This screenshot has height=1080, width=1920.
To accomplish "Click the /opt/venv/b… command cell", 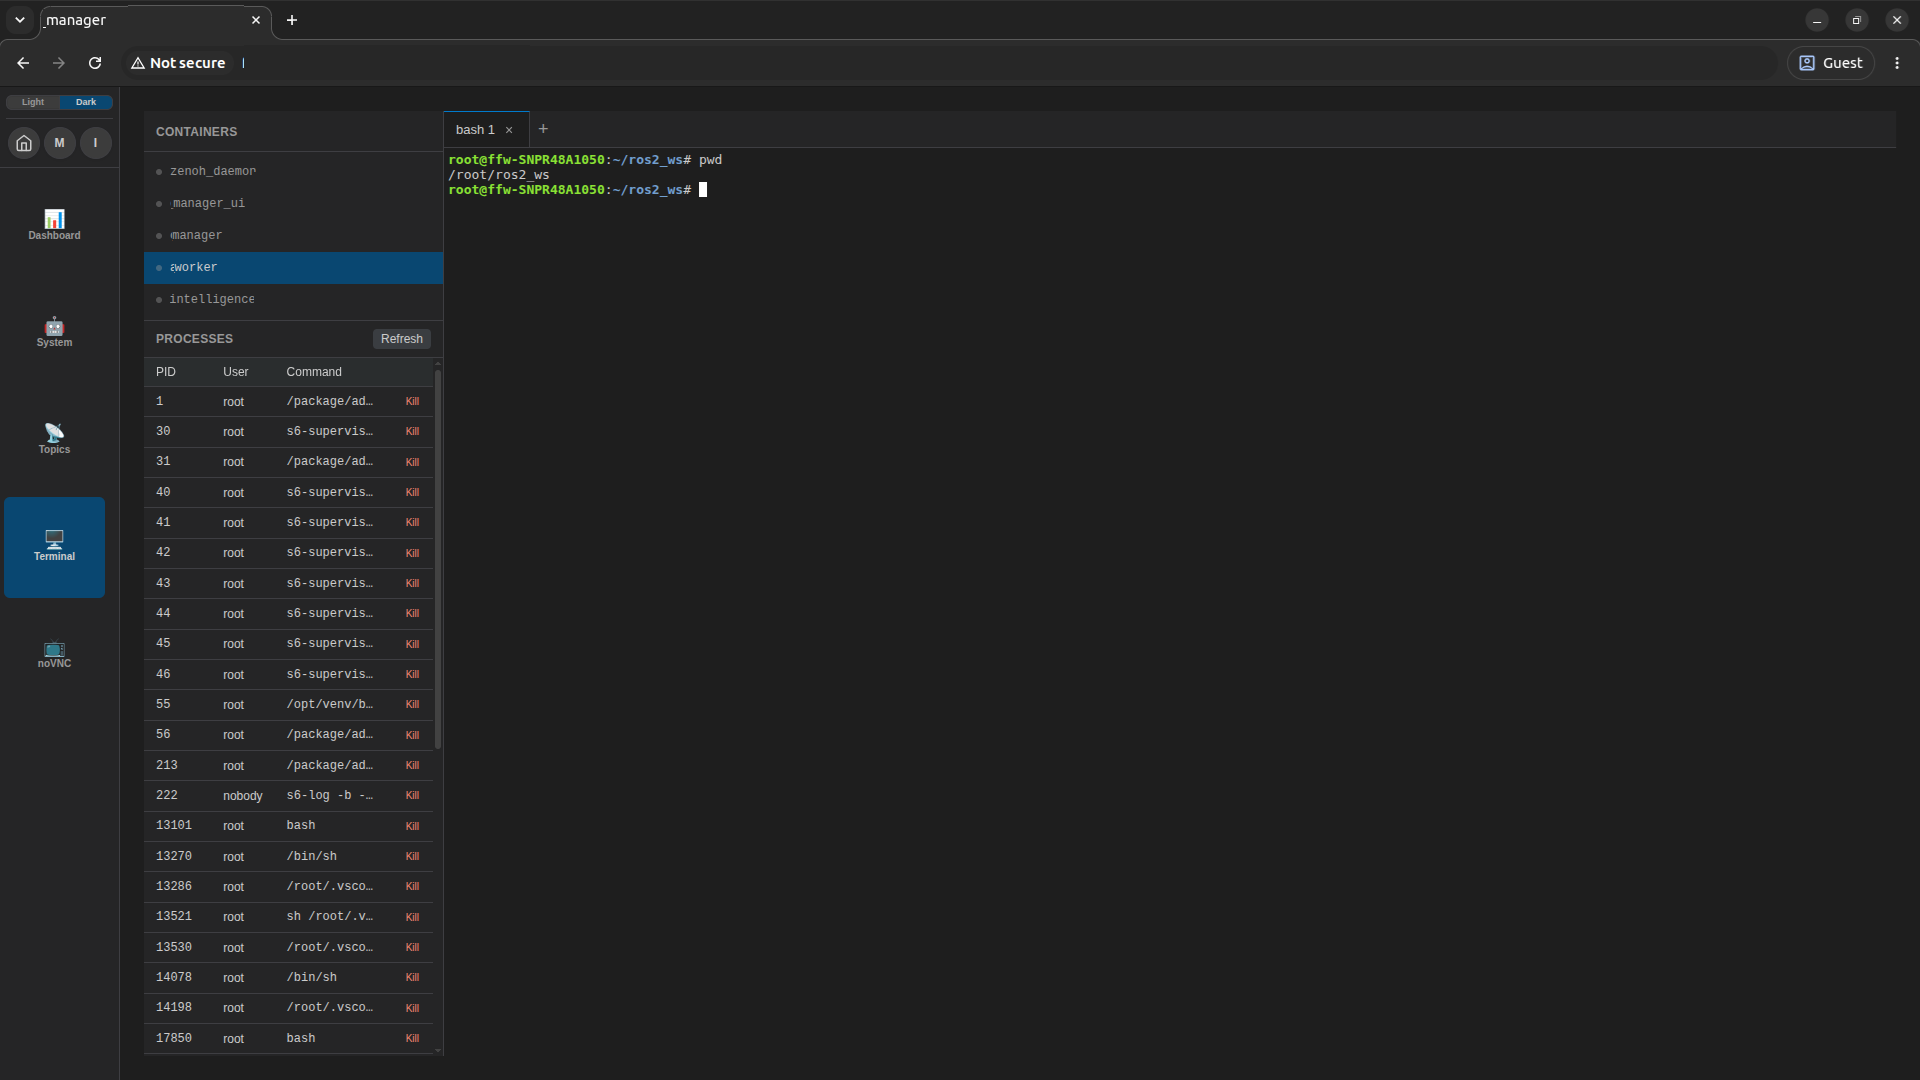I will tap(330, 705).
